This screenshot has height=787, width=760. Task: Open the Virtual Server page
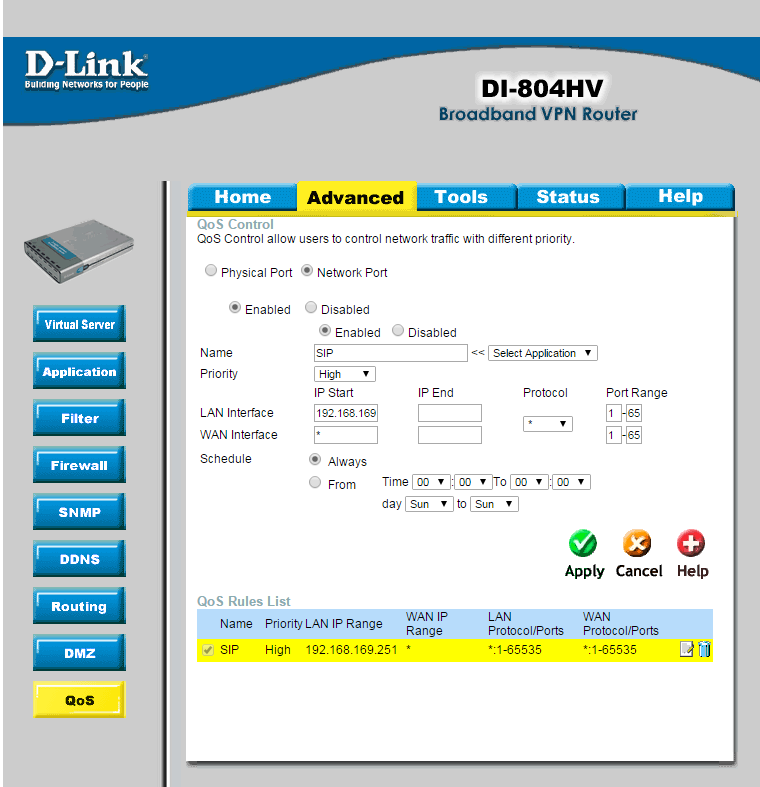[79, 324]
